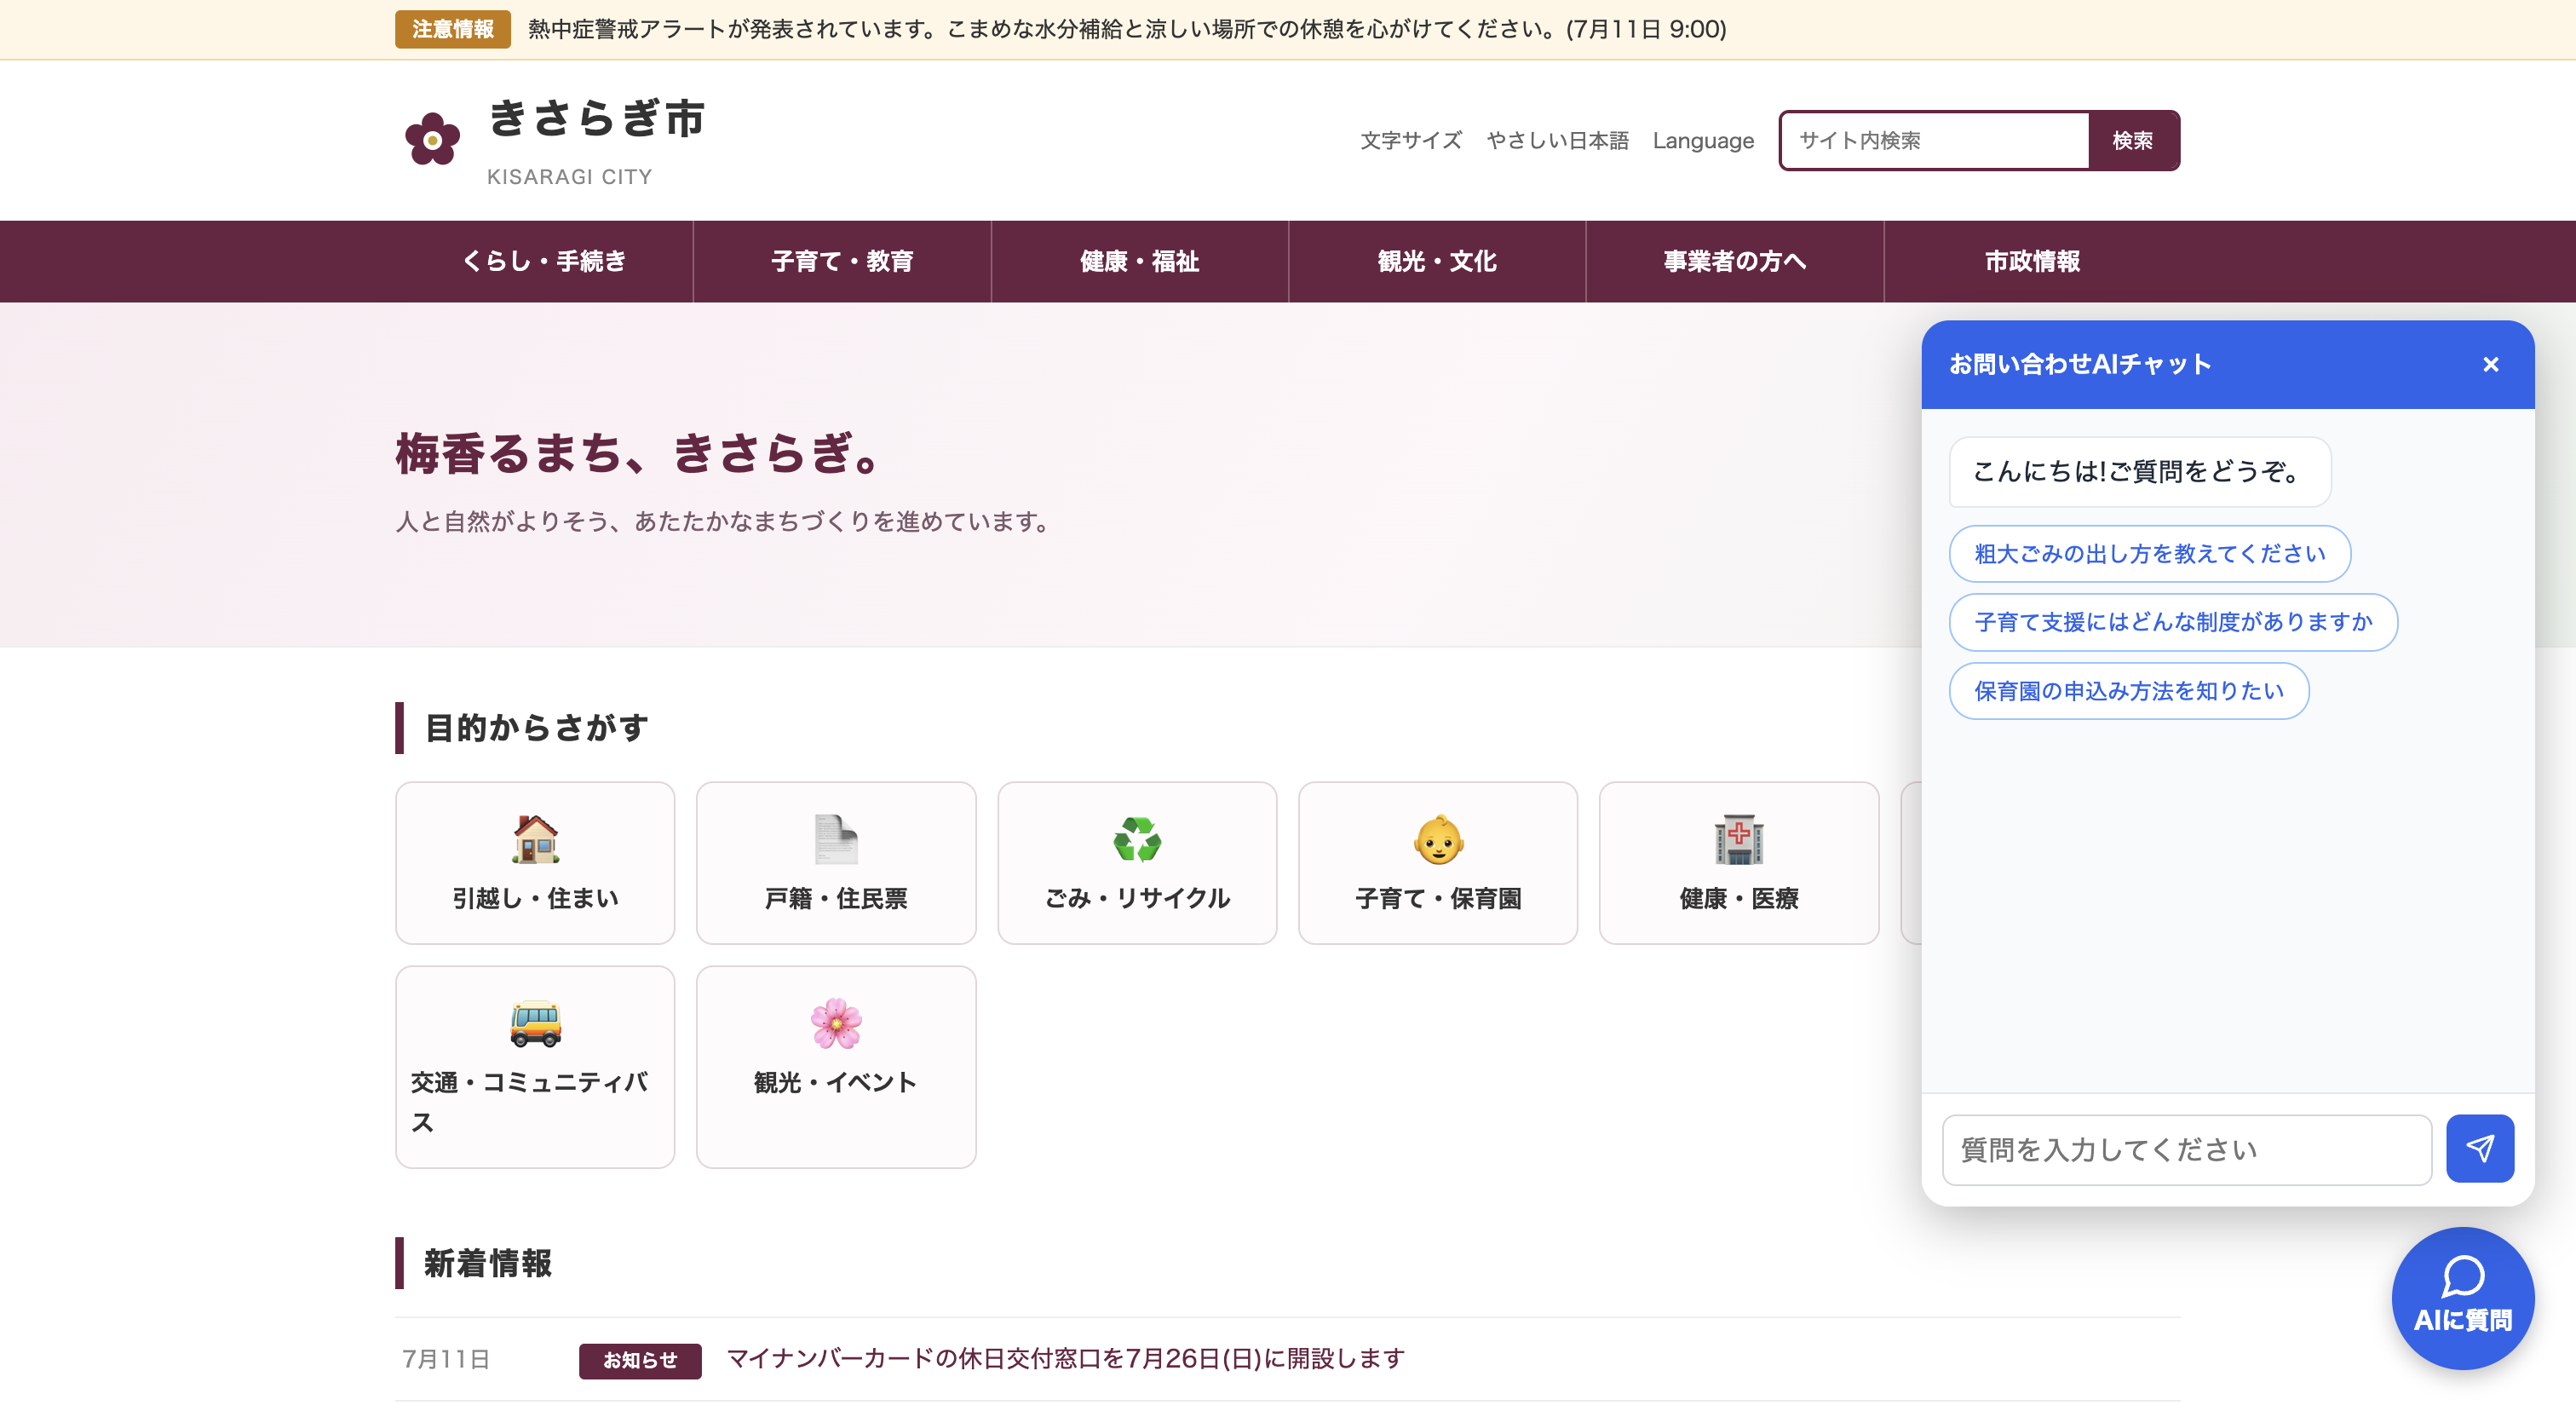Click the ごみ・リサイクル card label
This screenshot has height=1411, width=2576.
[1137, 898]
